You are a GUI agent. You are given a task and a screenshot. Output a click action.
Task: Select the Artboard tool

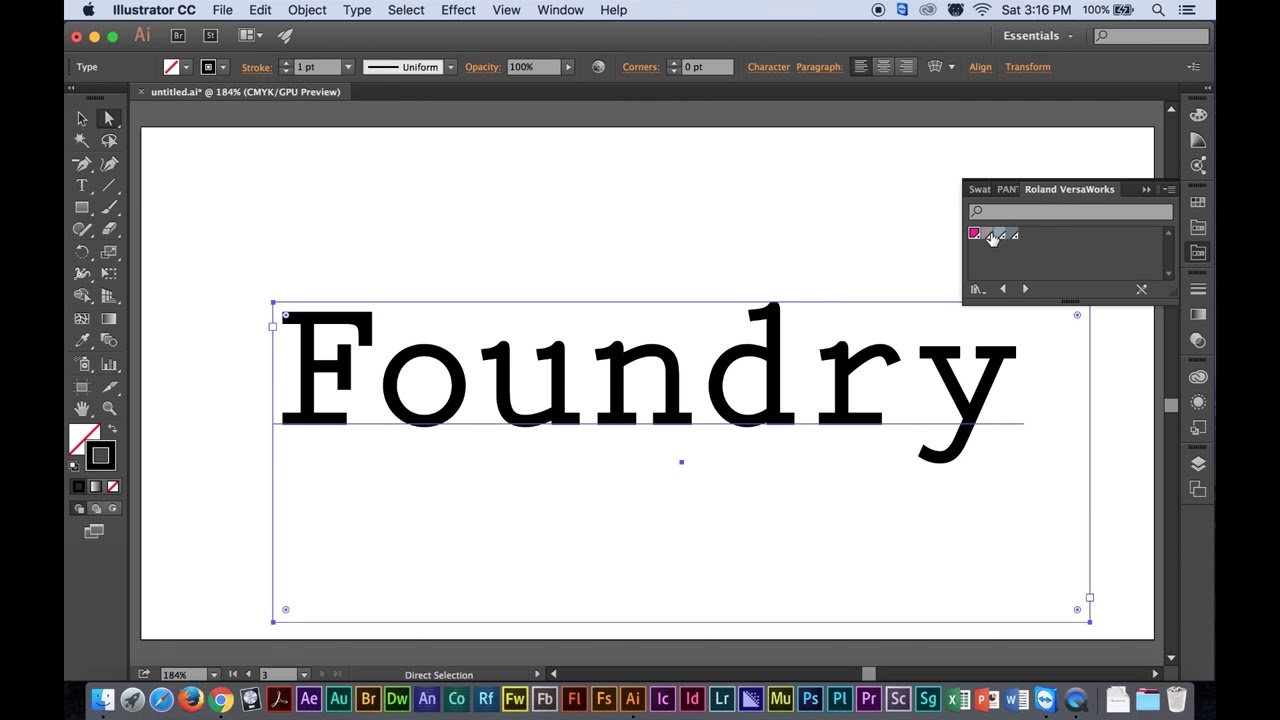(x=82, y=386)
